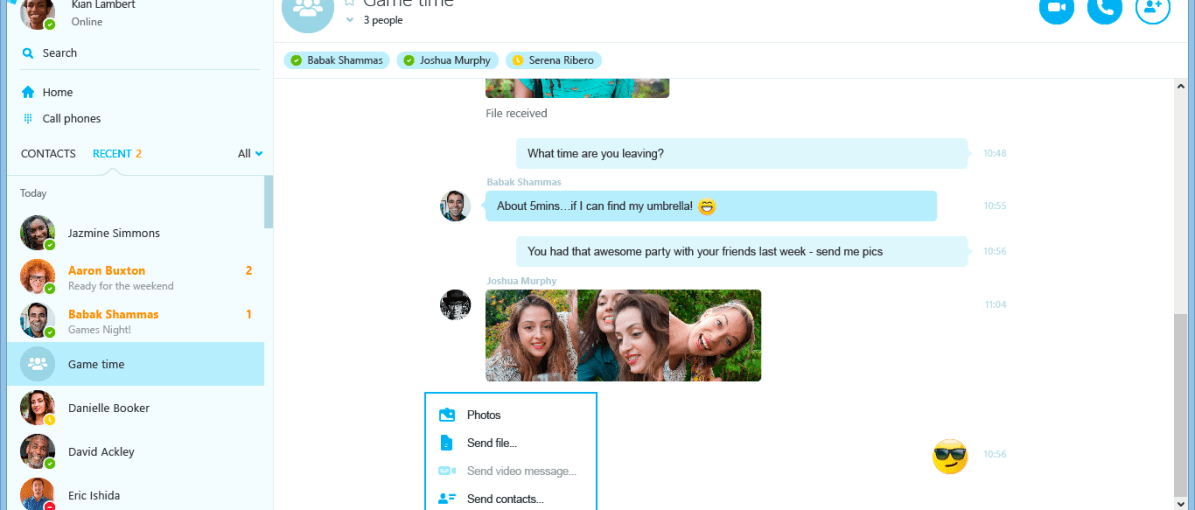Click the 'Ready for the weekend' mood text

pos(120,287)
